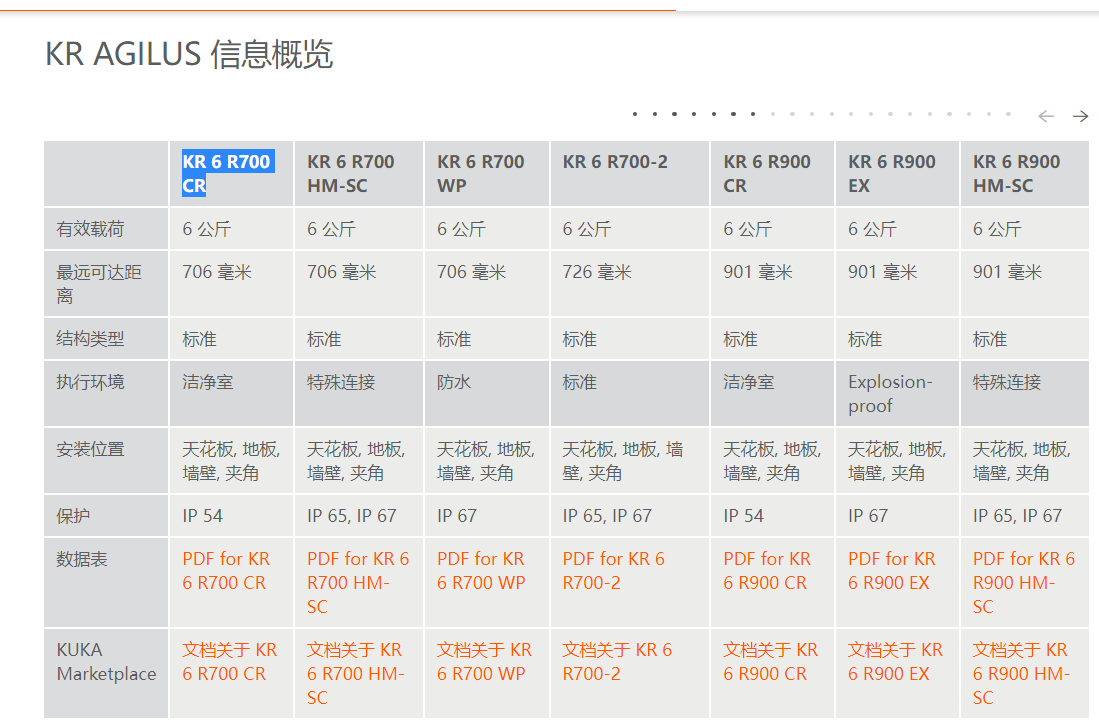
Task: Click IP 65, IP 67 in the KR 6 R700-2 column
Action: (x=607, y=516)
